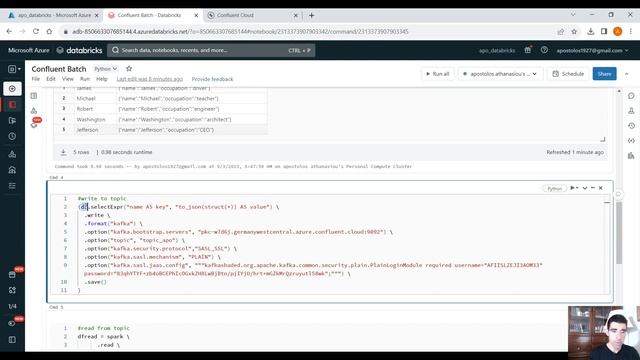
Task: Open the notebook Edit menu
Action: coord(51,79)
